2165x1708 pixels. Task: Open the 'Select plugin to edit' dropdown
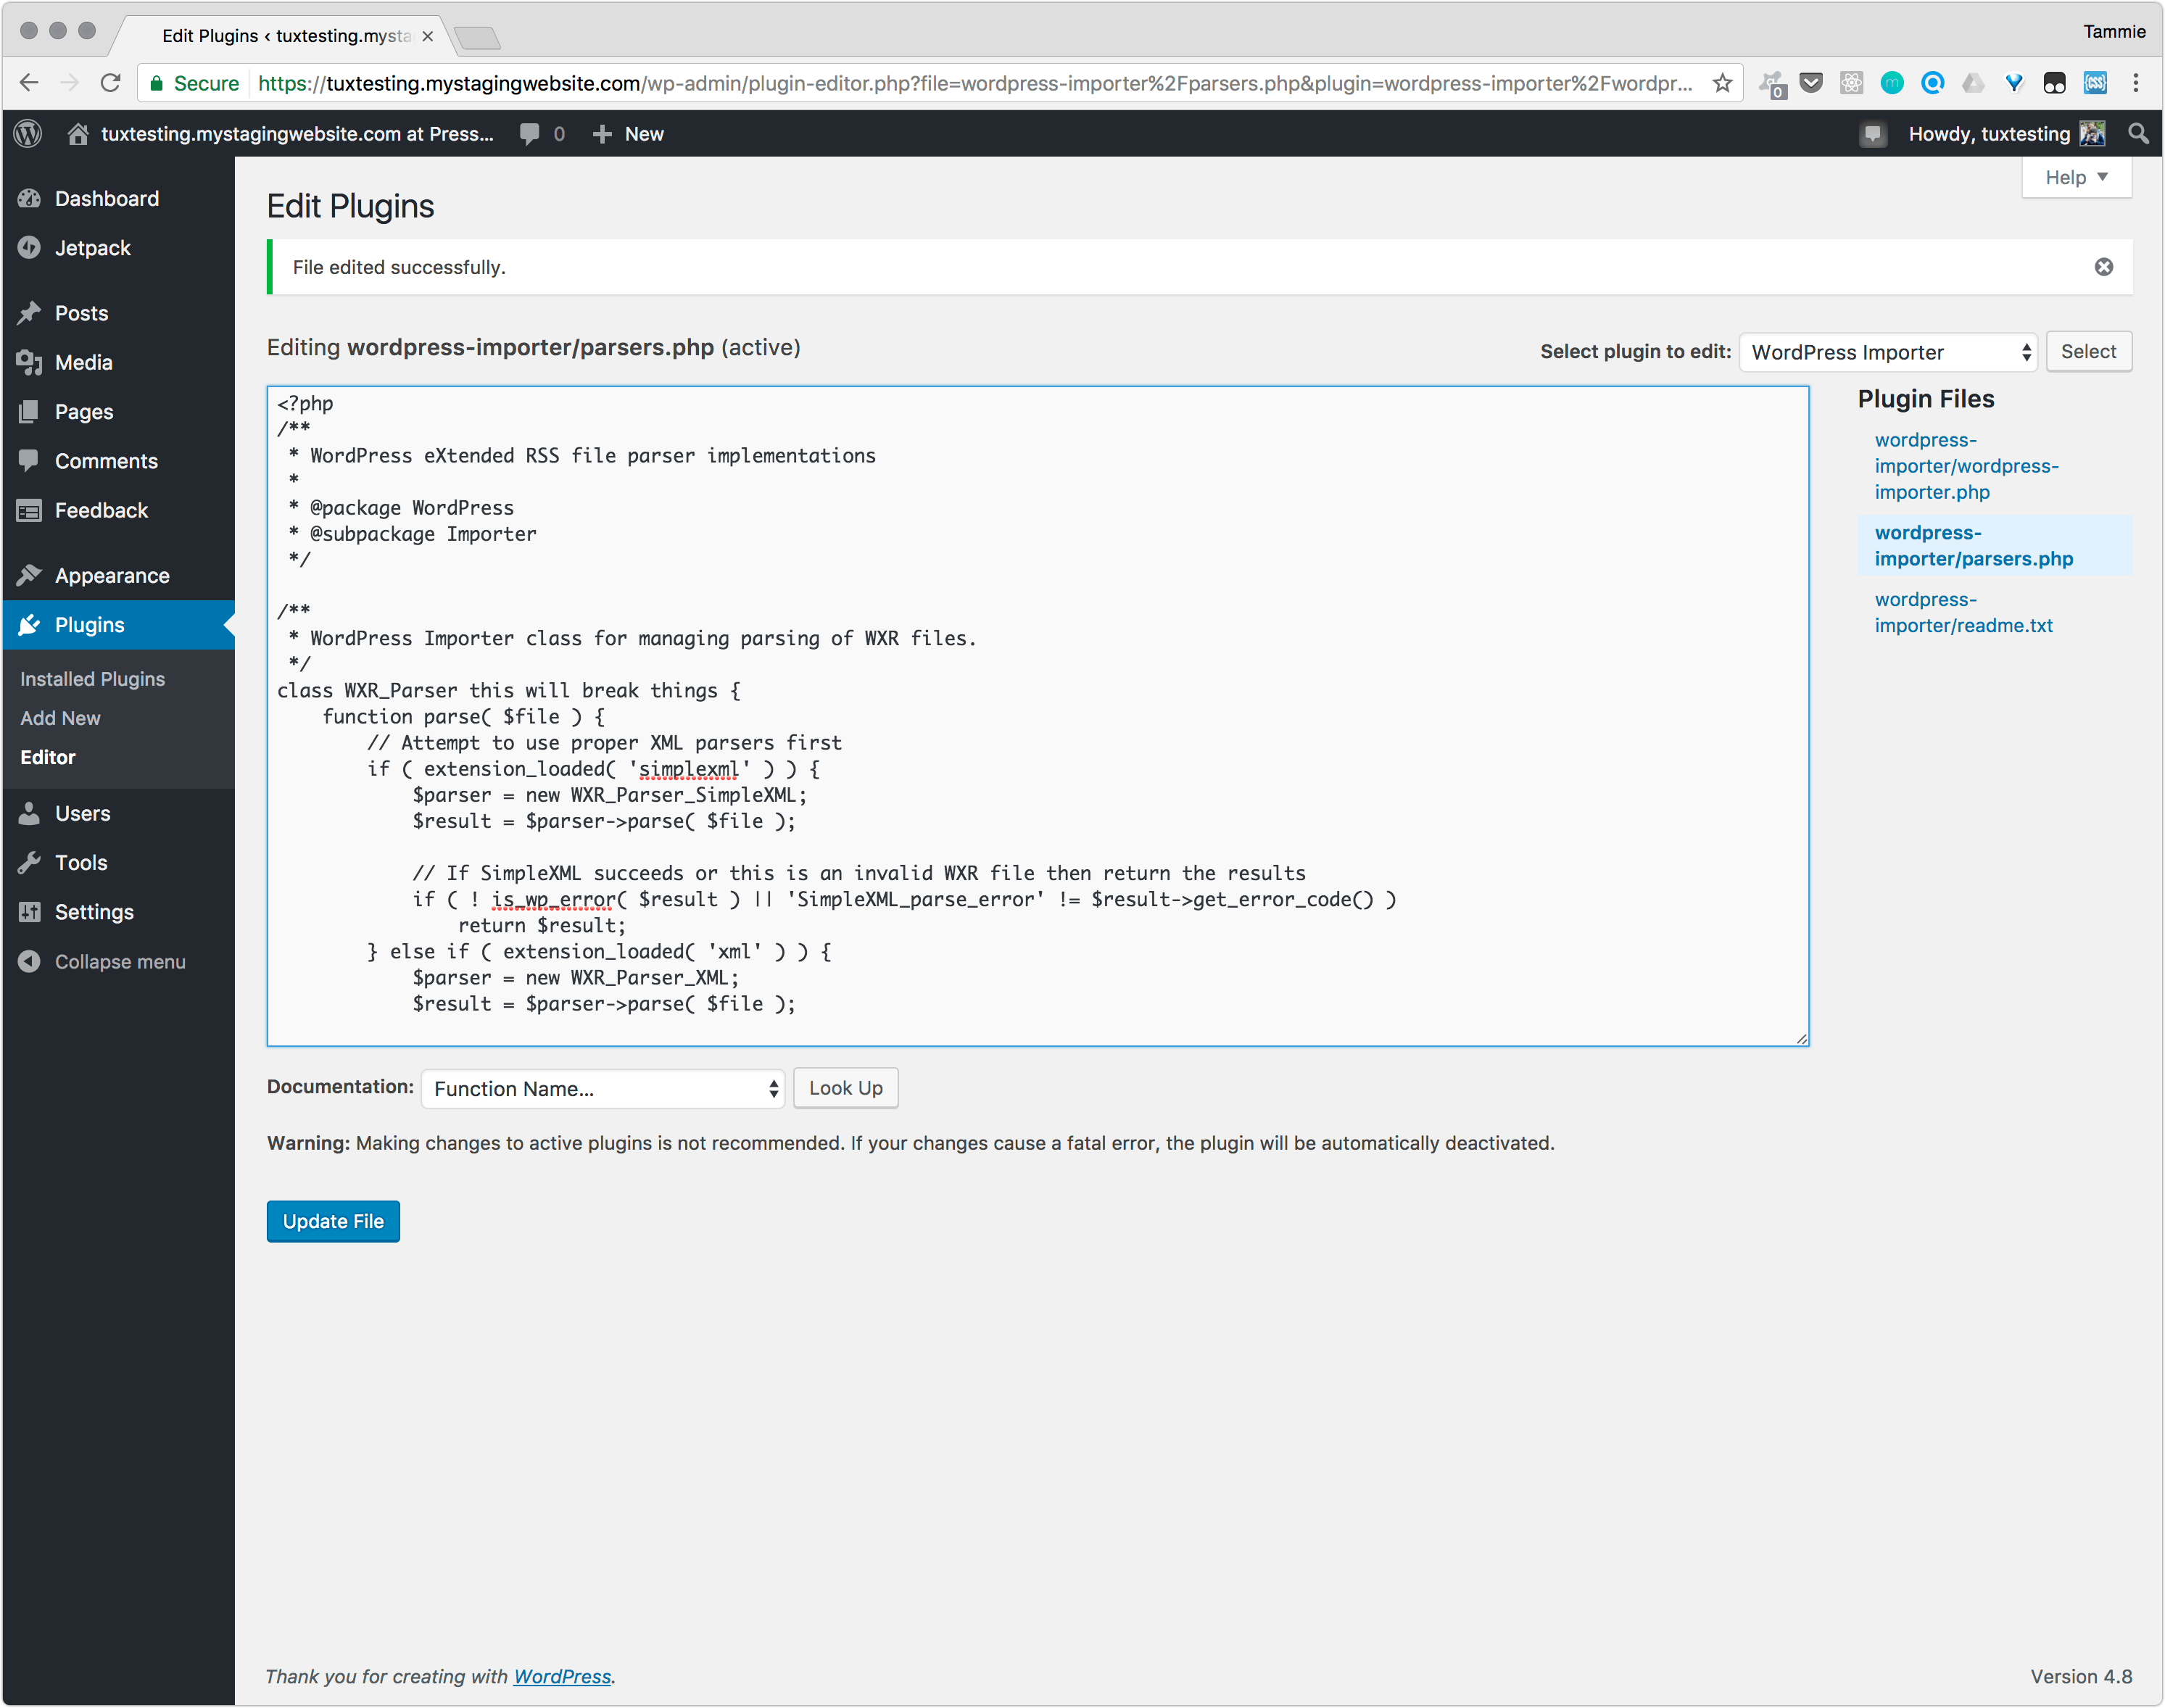[x=1888, y=352]
